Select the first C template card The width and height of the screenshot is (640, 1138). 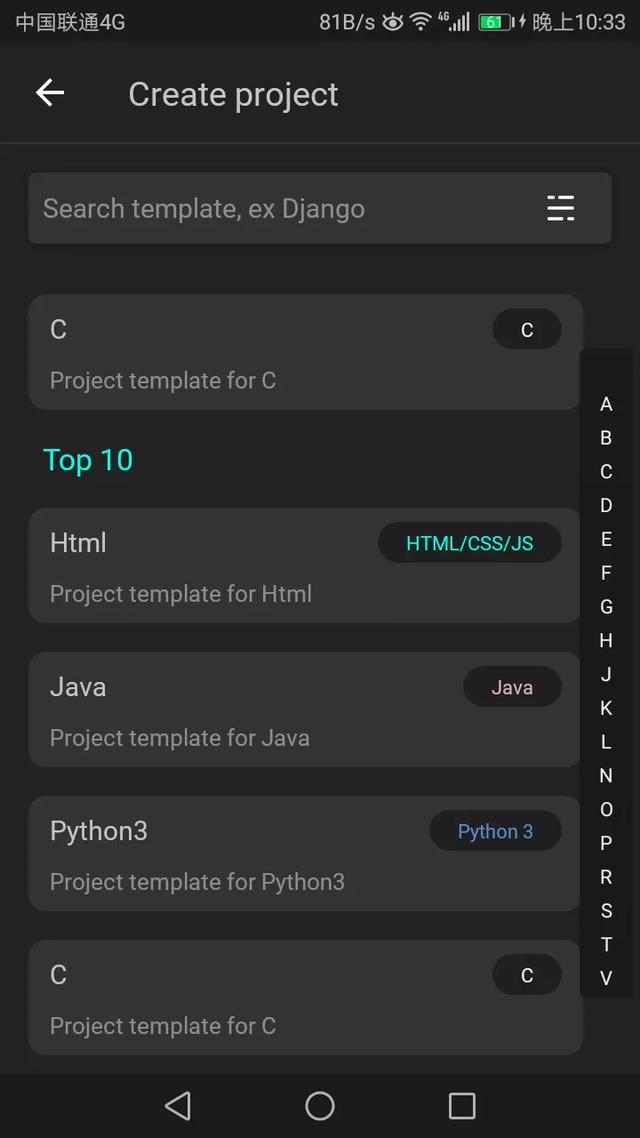(x=305, y=352)
